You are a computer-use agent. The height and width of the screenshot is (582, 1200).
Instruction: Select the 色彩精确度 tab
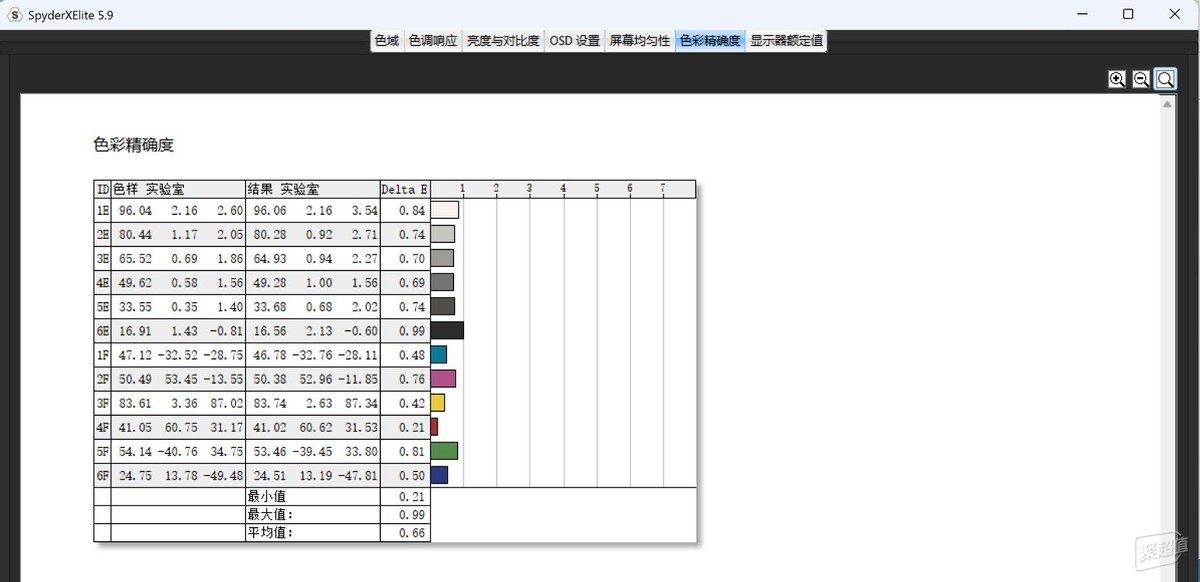(x=710, y=41)
